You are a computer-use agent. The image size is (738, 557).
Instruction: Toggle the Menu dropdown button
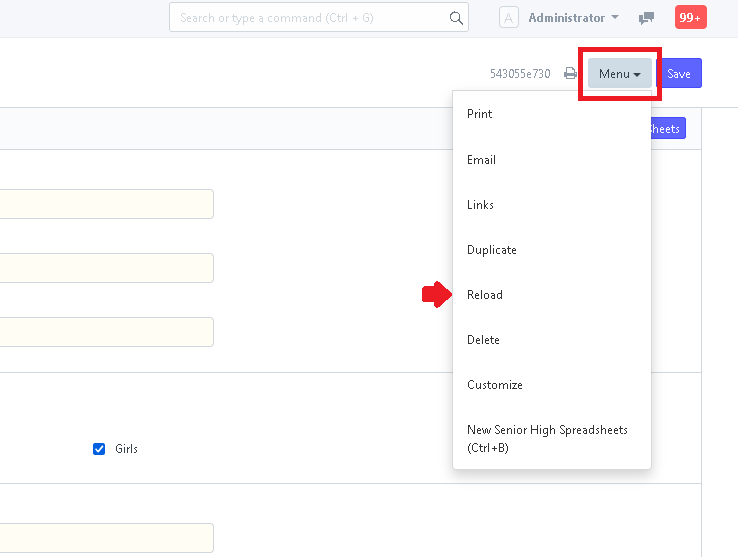(619, 73)
